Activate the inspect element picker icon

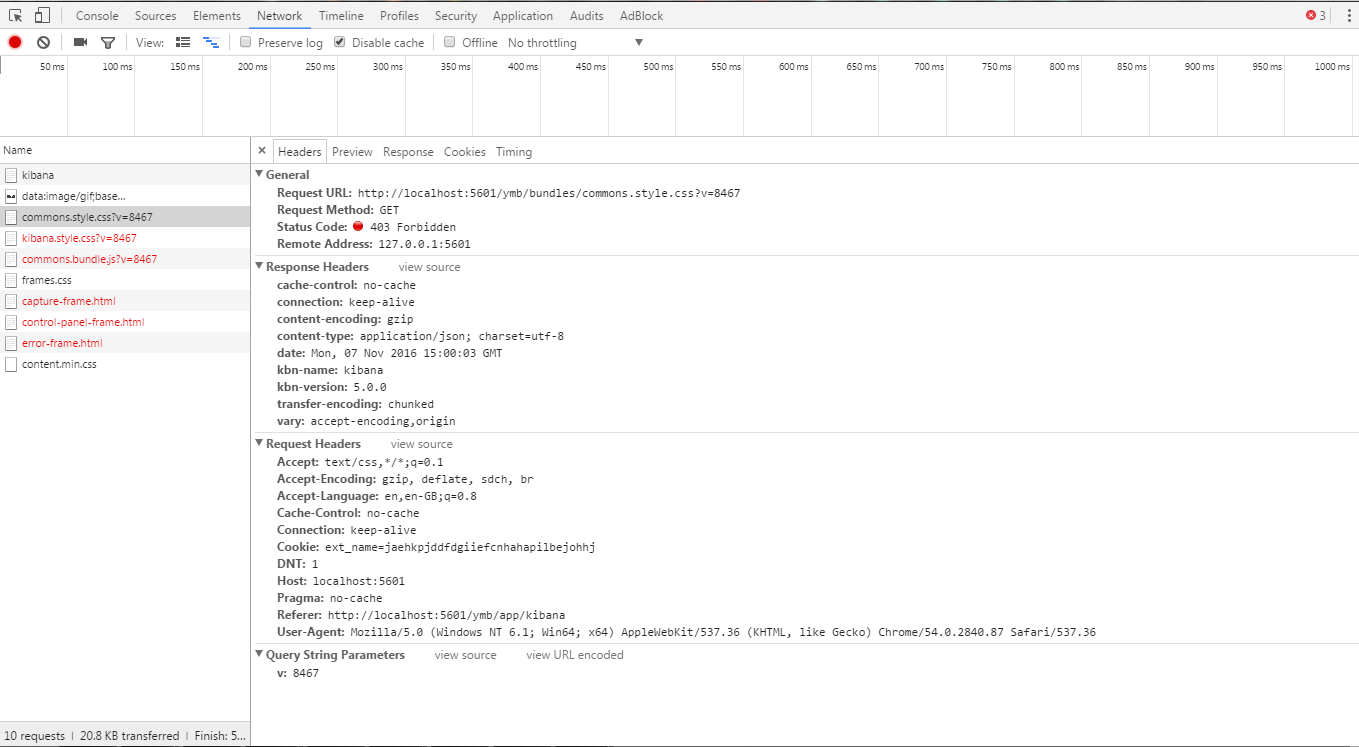15,15
